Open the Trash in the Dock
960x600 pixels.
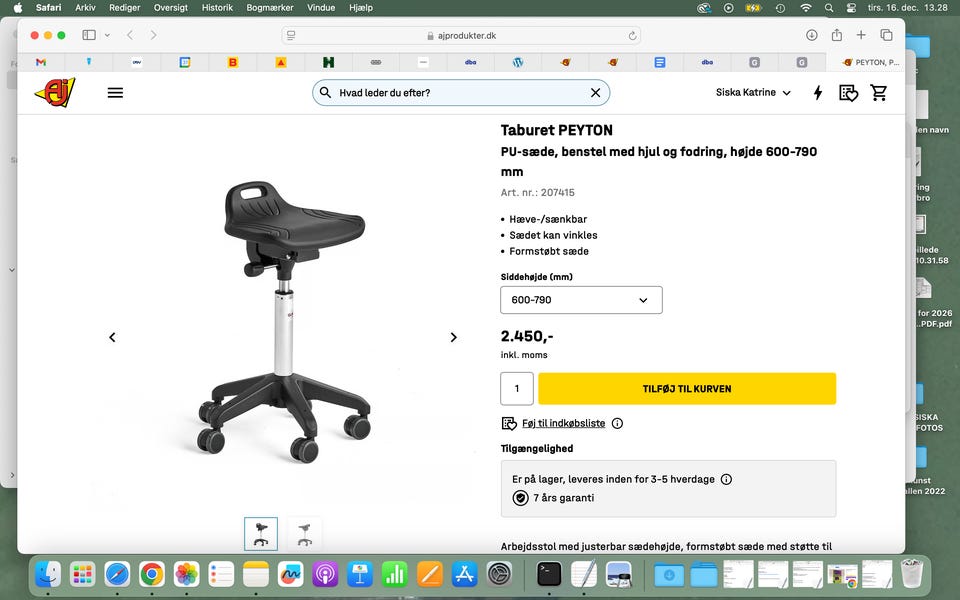point(912,574)
